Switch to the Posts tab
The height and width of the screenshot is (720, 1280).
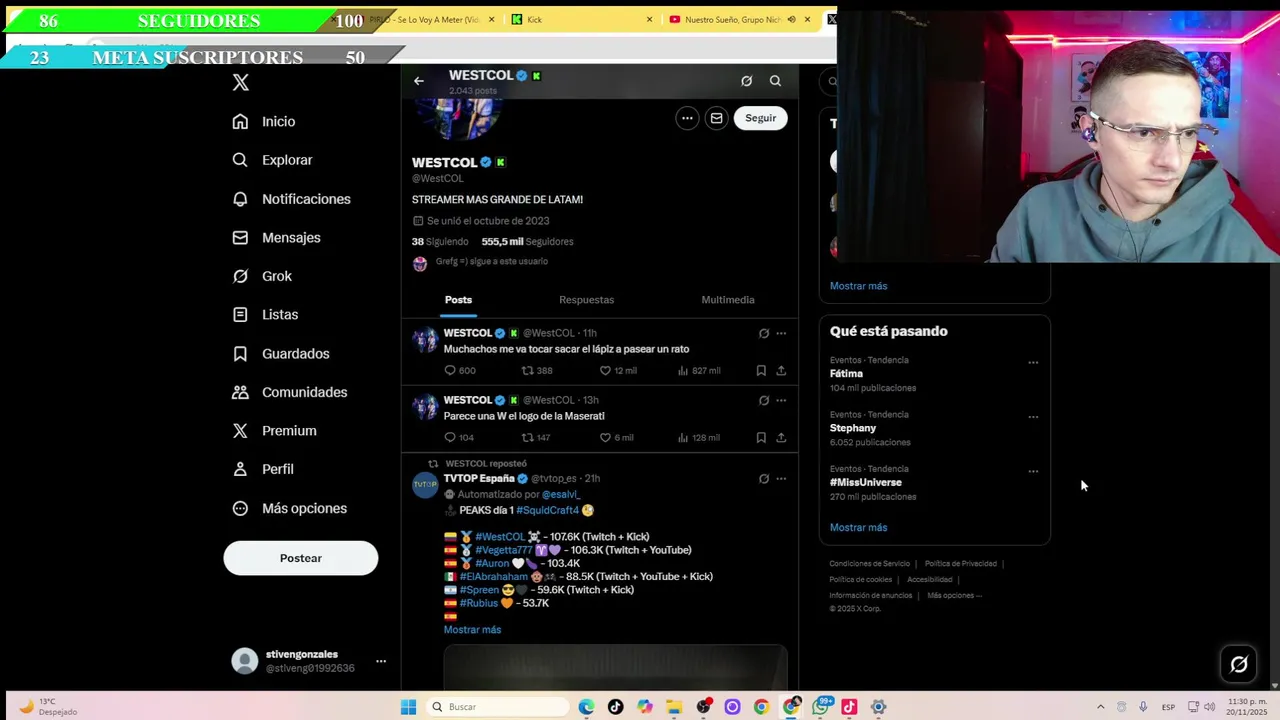[458, 300]
